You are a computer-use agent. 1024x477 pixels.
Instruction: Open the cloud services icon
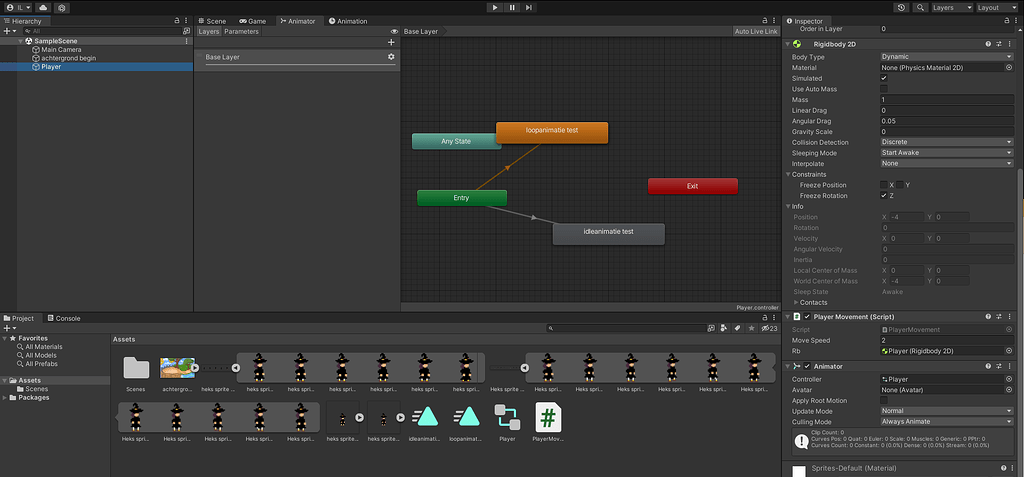point(43,7)
